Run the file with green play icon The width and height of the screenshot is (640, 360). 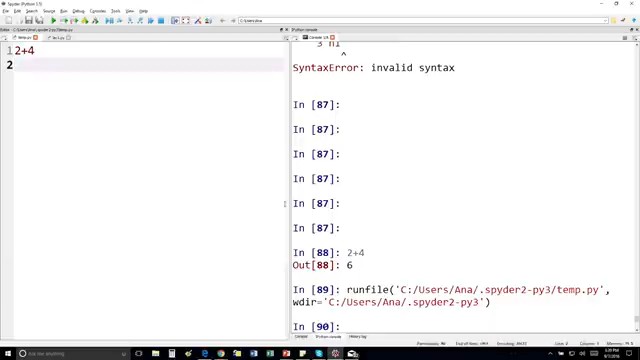(x=53, y=20)
